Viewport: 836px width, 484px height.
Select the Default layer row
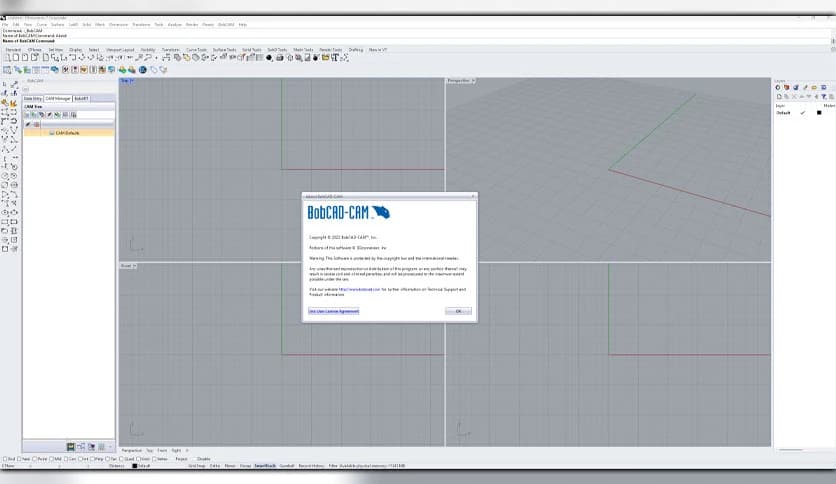tap(804, 113)
